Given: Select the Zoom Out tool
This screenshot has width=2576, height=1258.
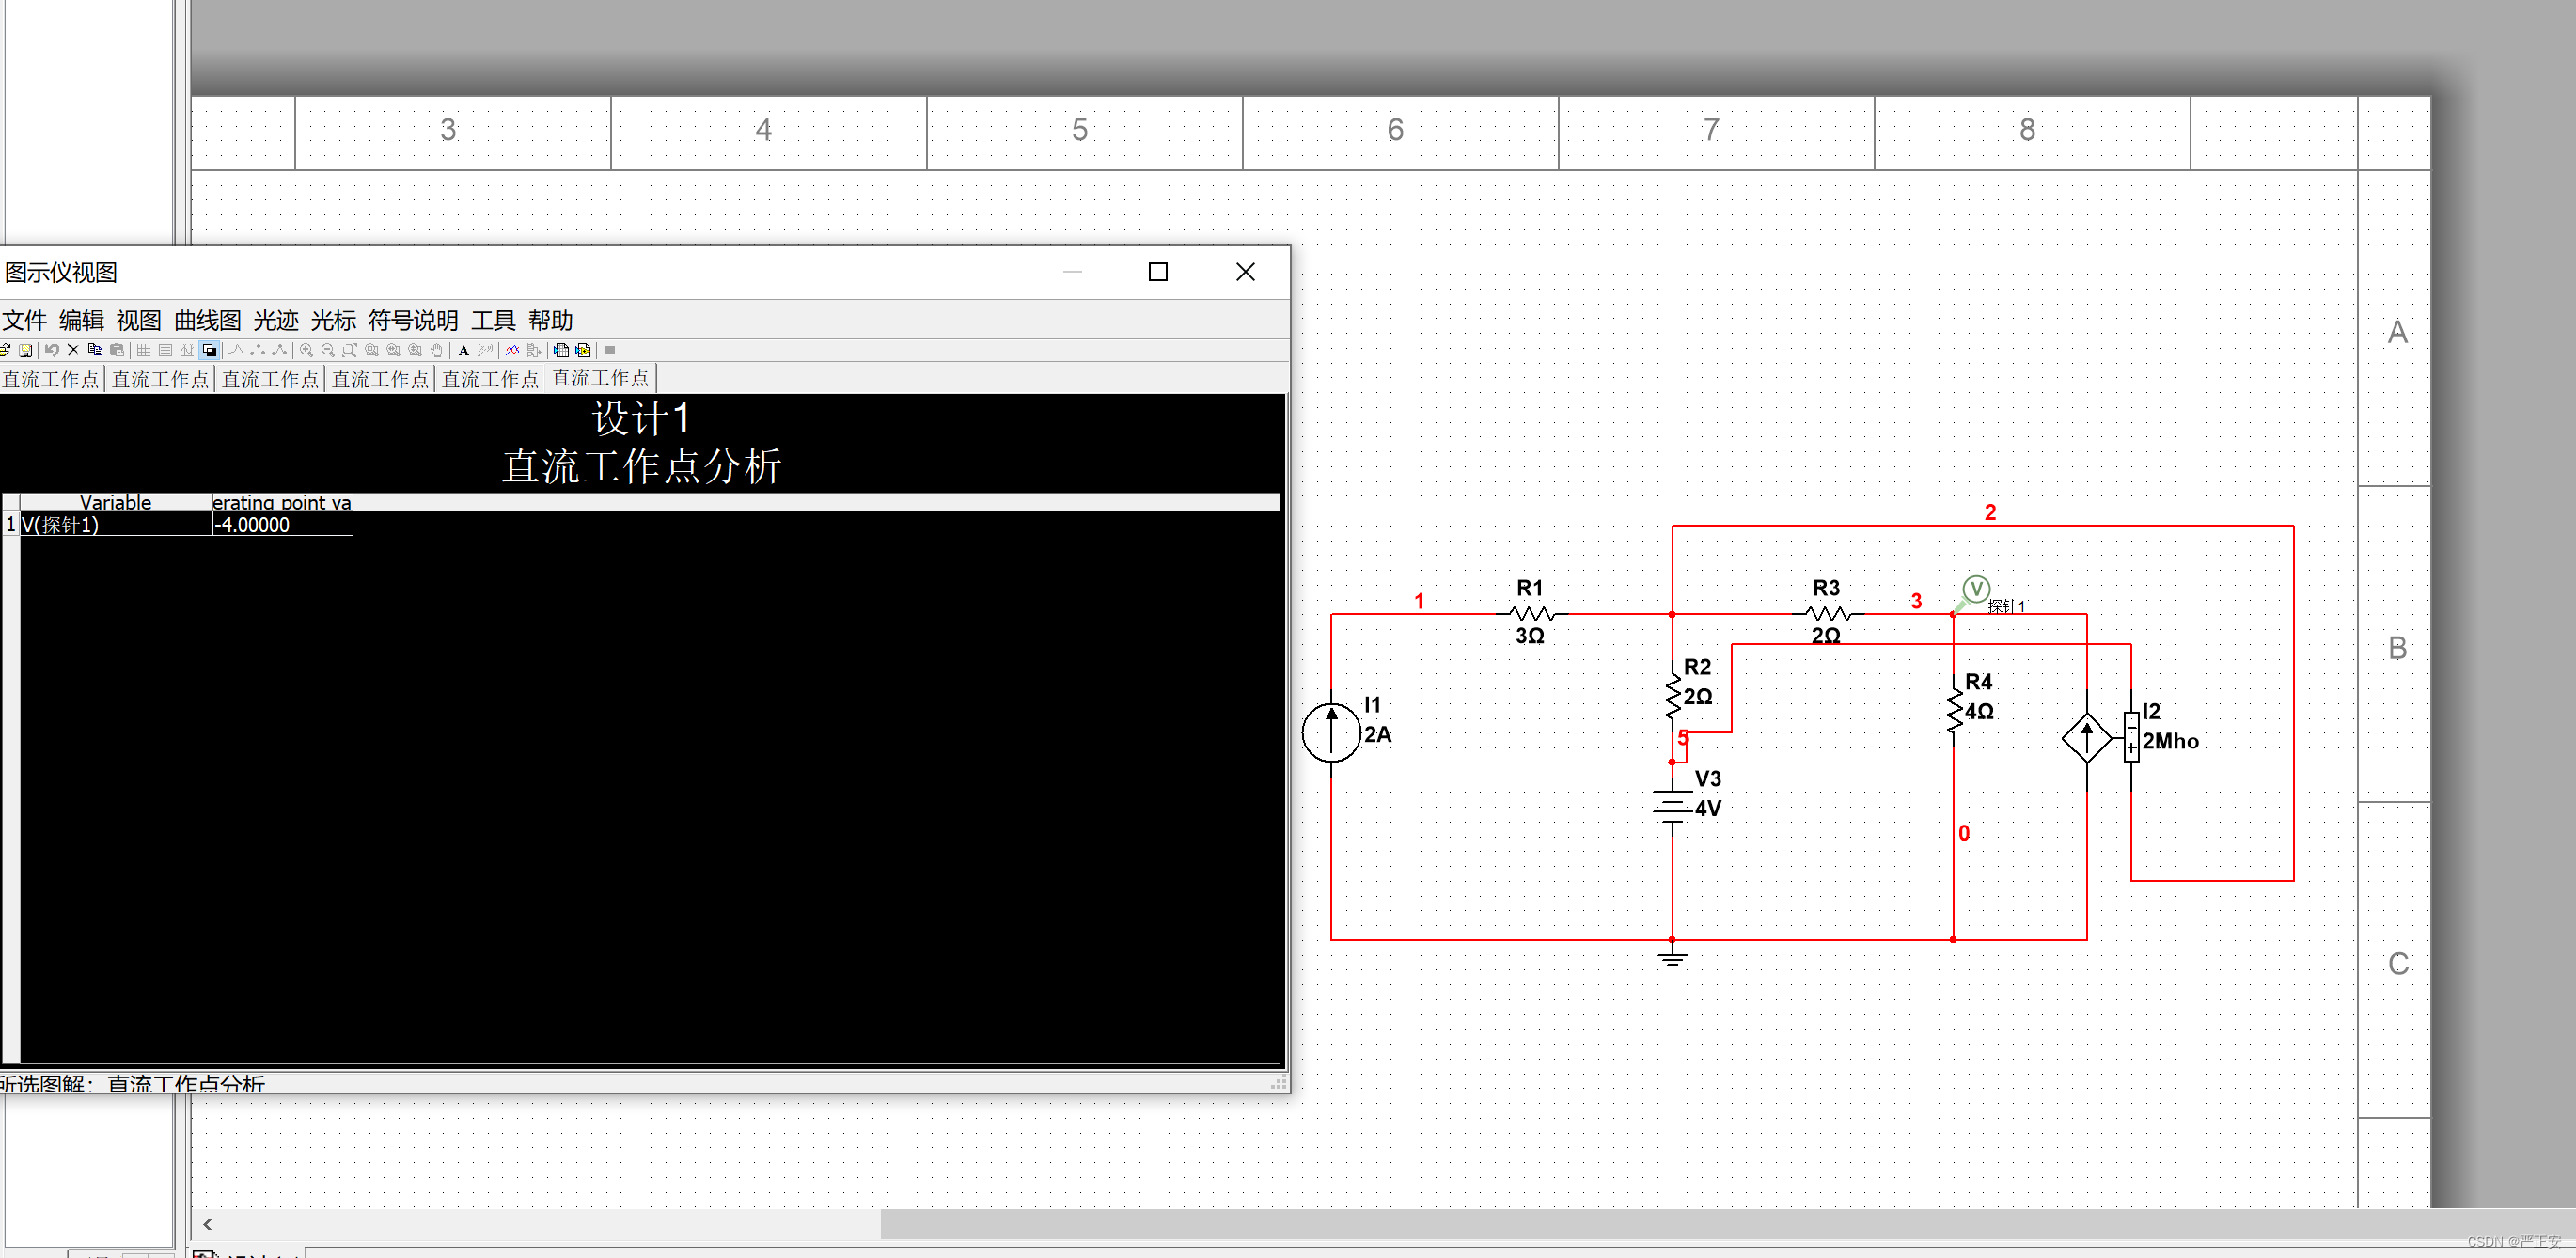Looking at the screenshot, I should point(327,350).
